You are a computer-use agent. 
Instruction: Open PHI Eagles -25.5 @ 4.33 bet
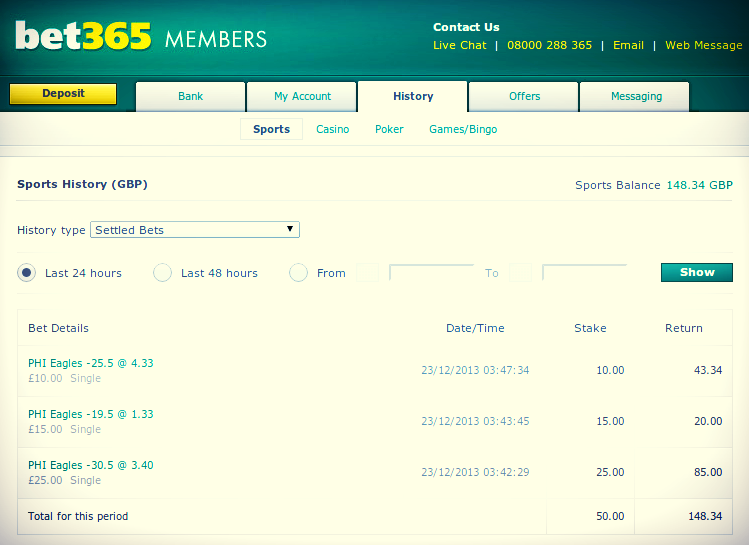pos(91,363)
